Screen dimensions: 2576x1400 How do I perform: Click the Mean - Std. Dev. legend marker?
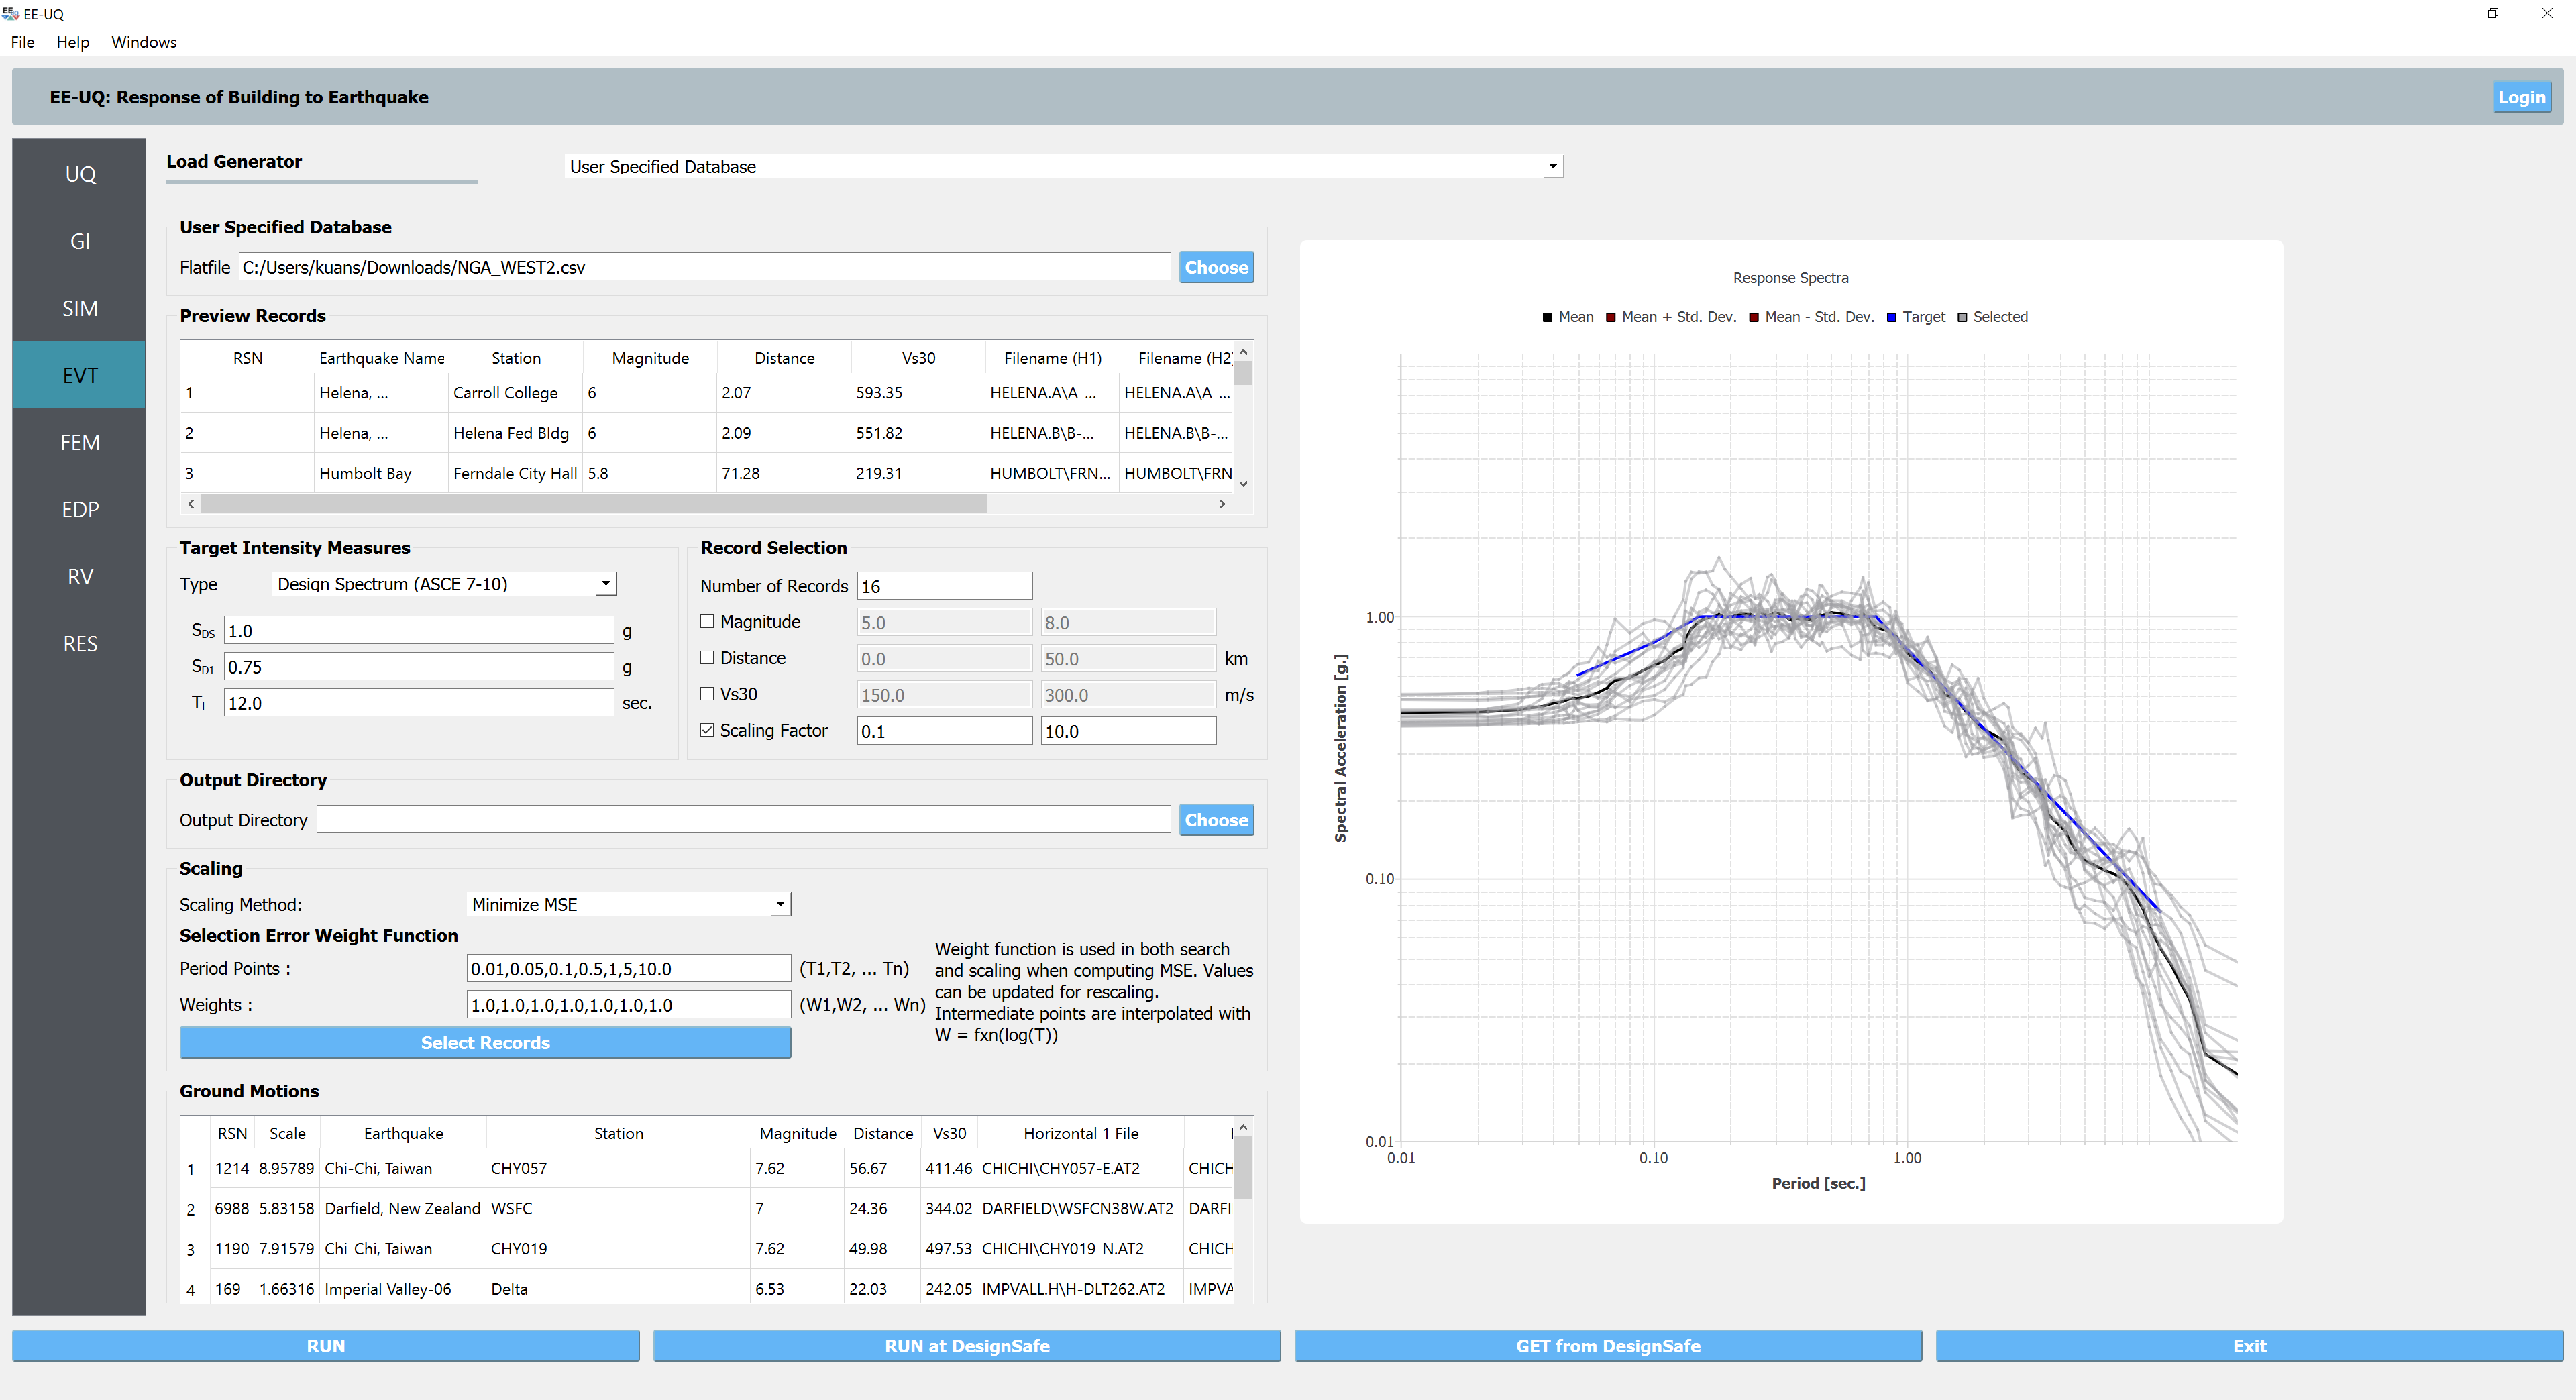pos(1753,317)
